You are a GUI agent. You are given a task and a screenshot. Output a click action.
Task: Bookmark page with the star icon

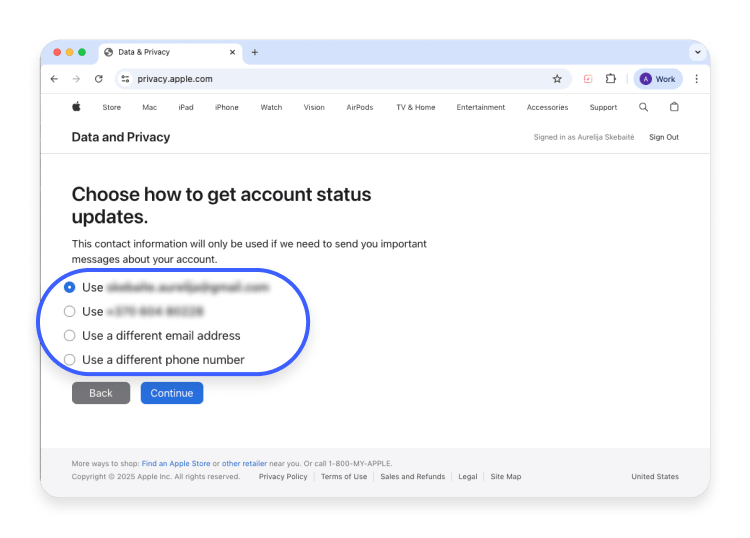[x=557, y=79]
